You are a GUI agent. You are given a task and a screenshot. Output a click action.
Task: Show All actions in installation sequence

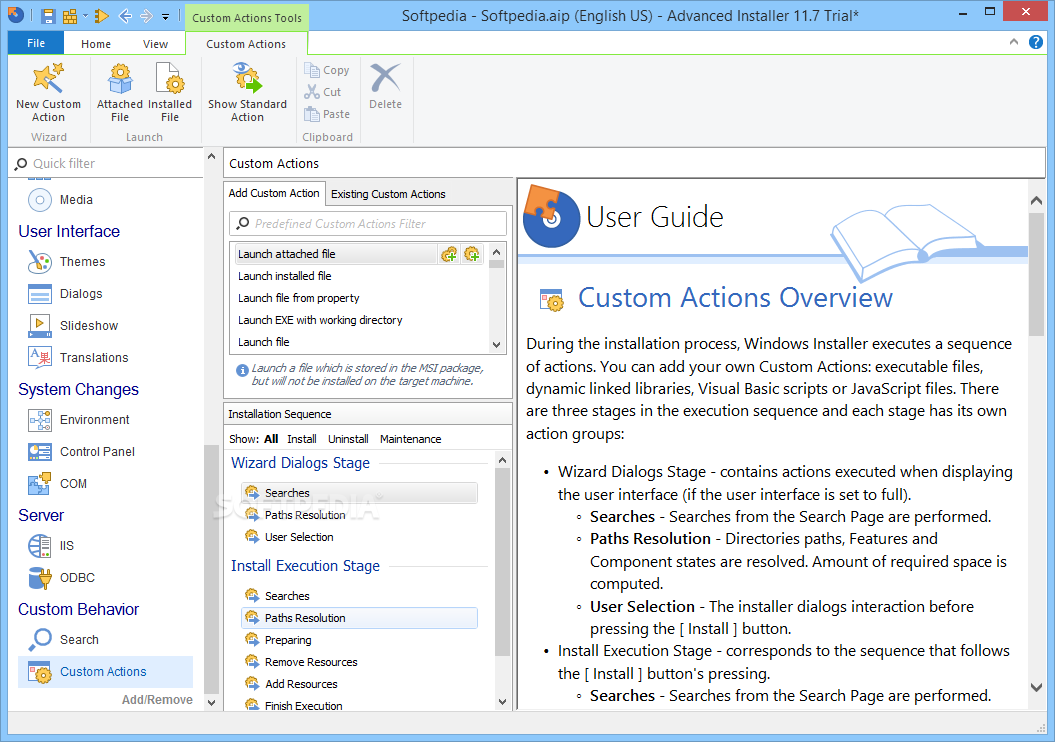click(x=271, y=439)
